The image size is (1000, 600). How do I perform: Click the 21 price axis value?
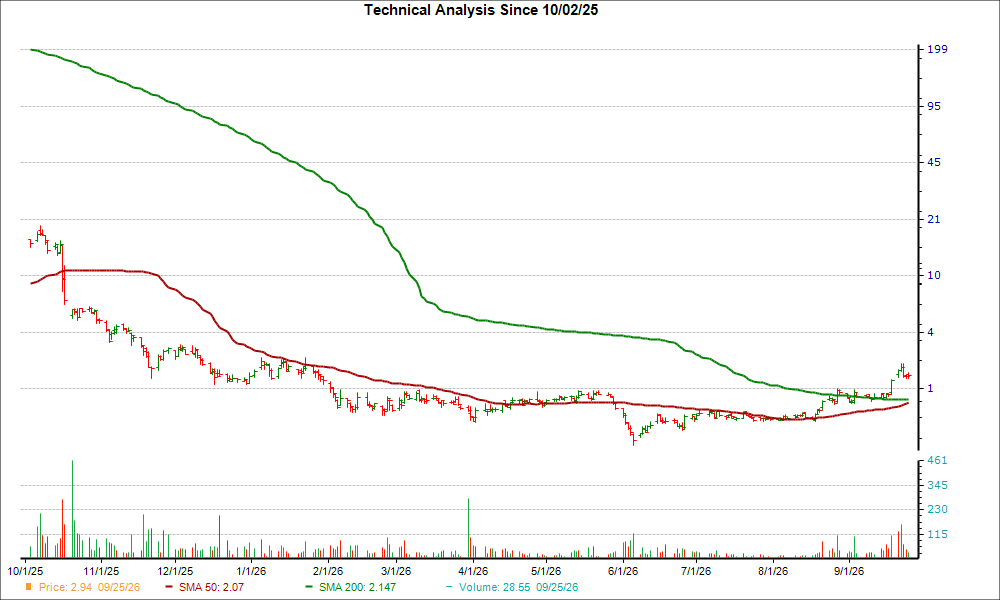click(934, 219)
